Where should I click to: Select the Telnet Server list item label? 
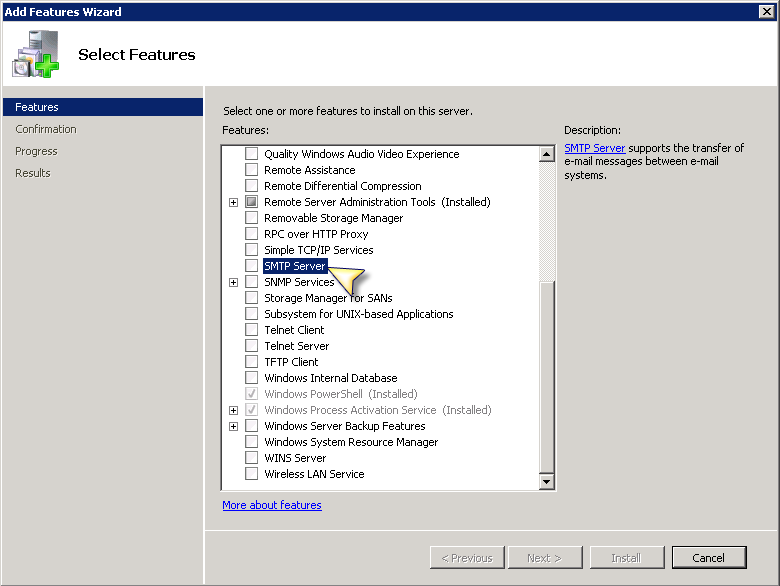point(296,346)
